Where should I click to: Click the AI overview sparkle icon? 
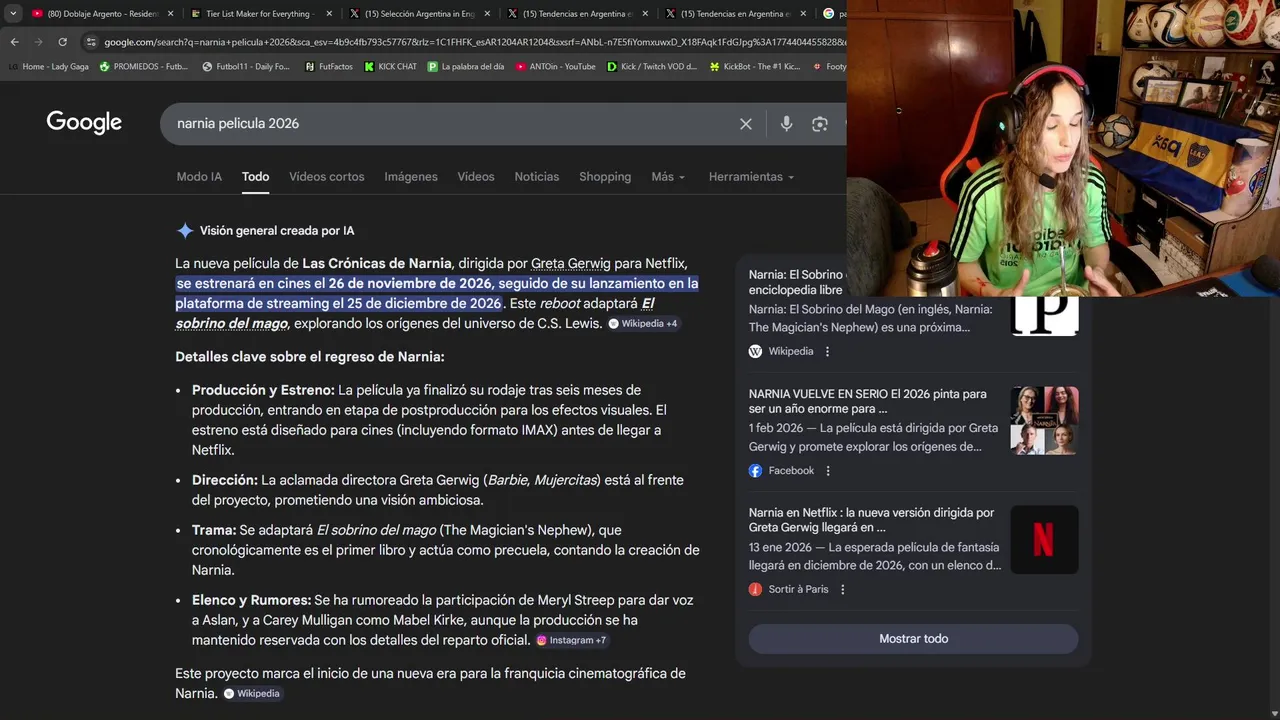point(185,231)
